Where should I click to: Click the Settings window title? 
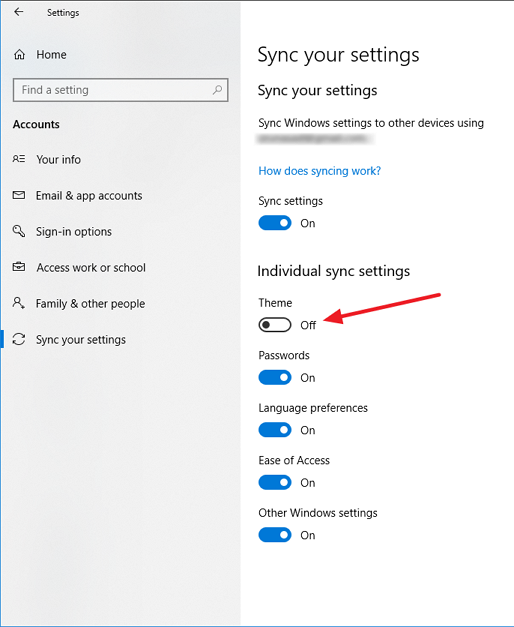(x=63, y=13)
